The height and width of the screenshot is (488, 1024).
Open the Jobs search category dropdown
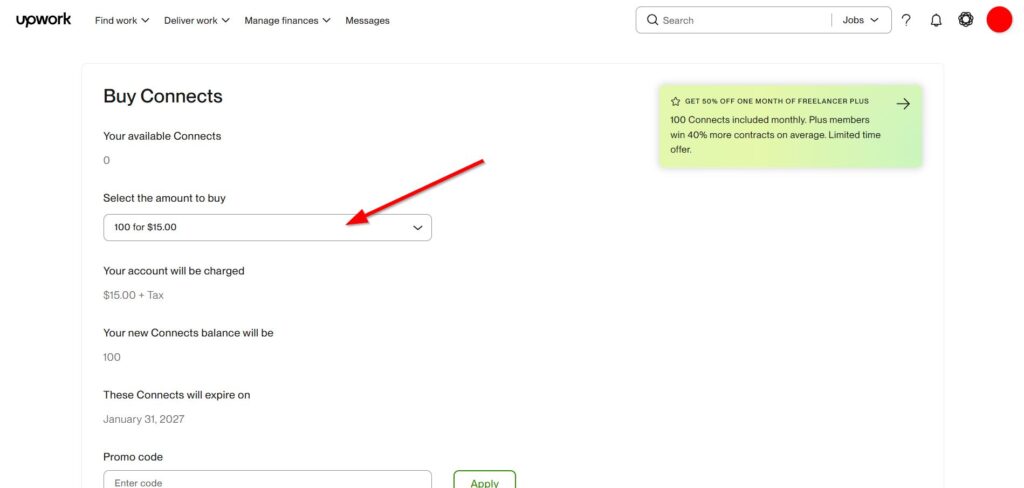860,20
